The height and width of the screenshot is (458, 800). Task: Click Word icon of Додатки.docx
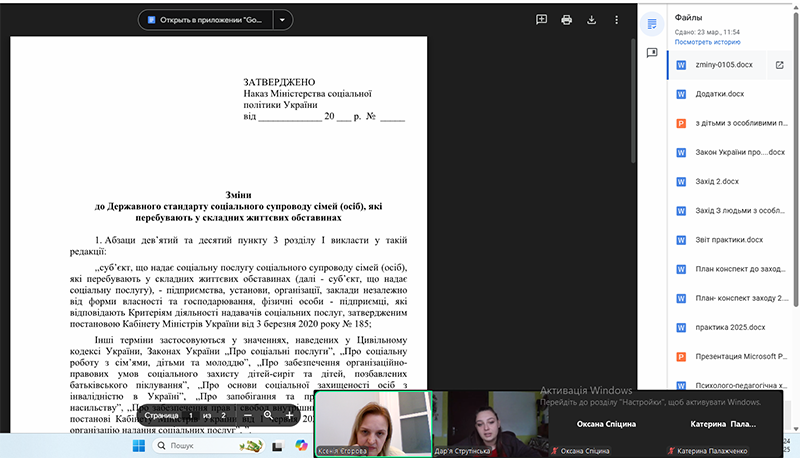tap(681, 94)
